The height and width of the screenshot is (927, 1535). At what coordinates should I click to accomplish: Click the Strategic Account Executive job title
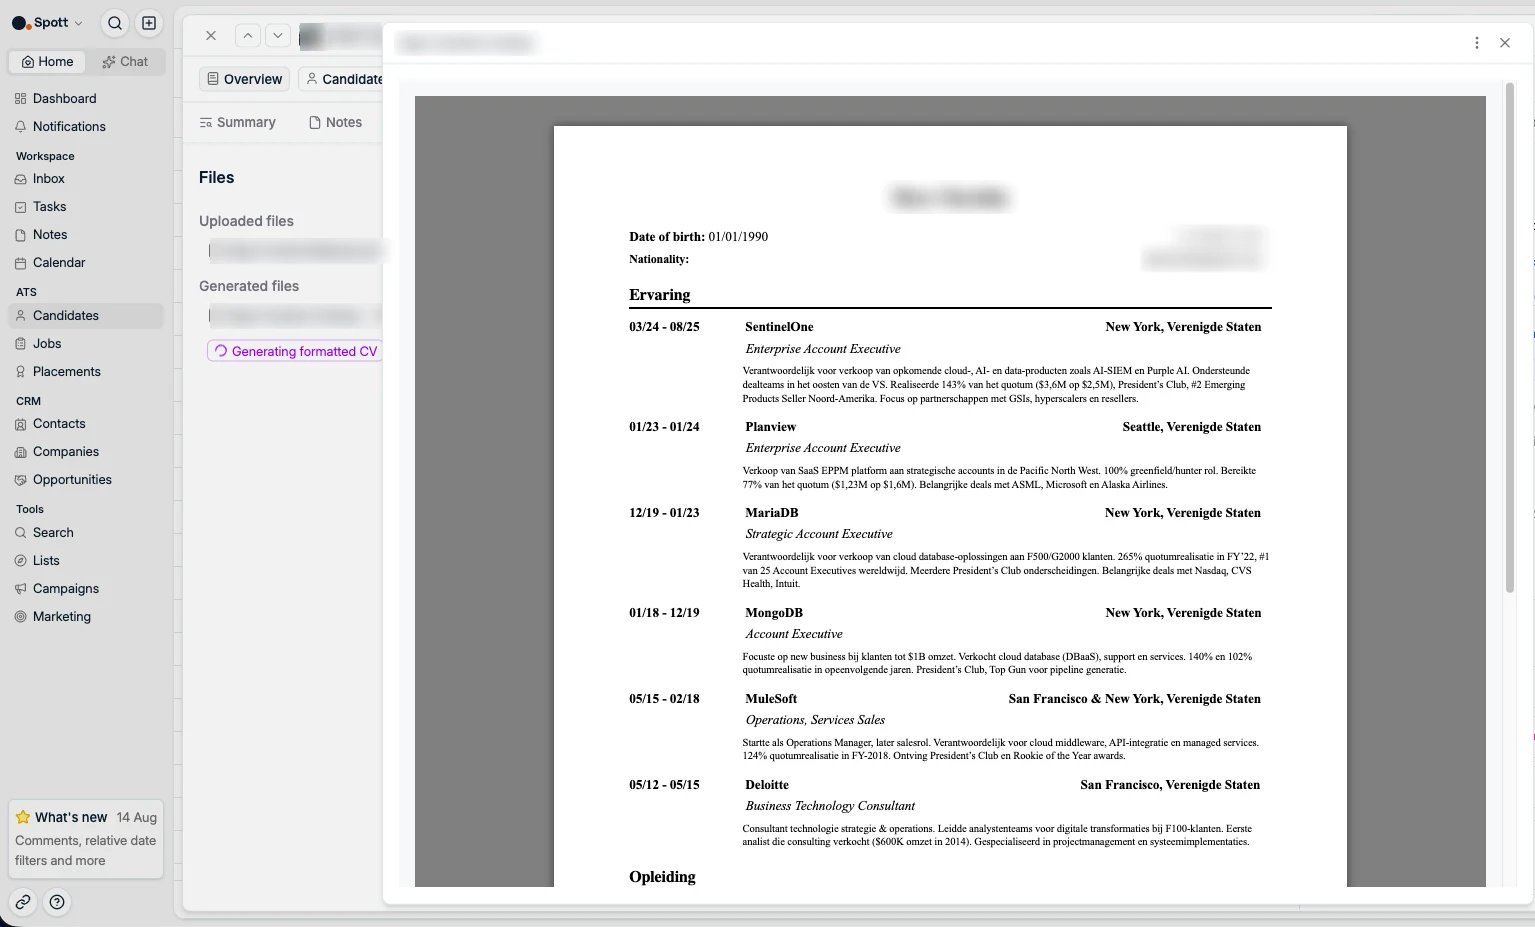[x=819, y=534]
